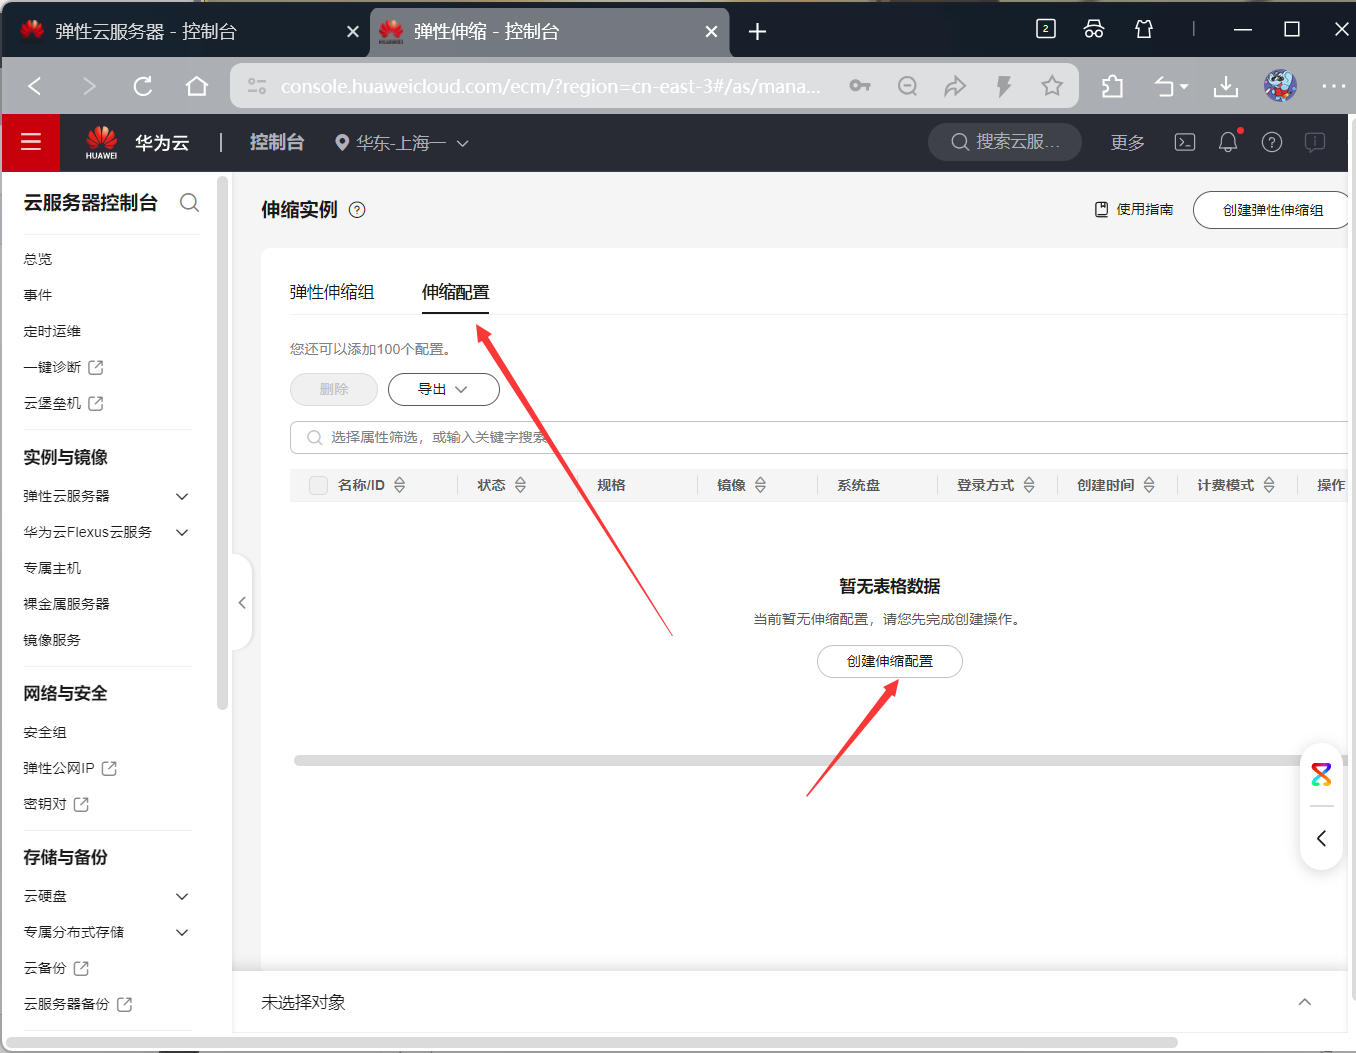1356x1053 pixels.
Task: Open a new browser tab
Action: 758,32
